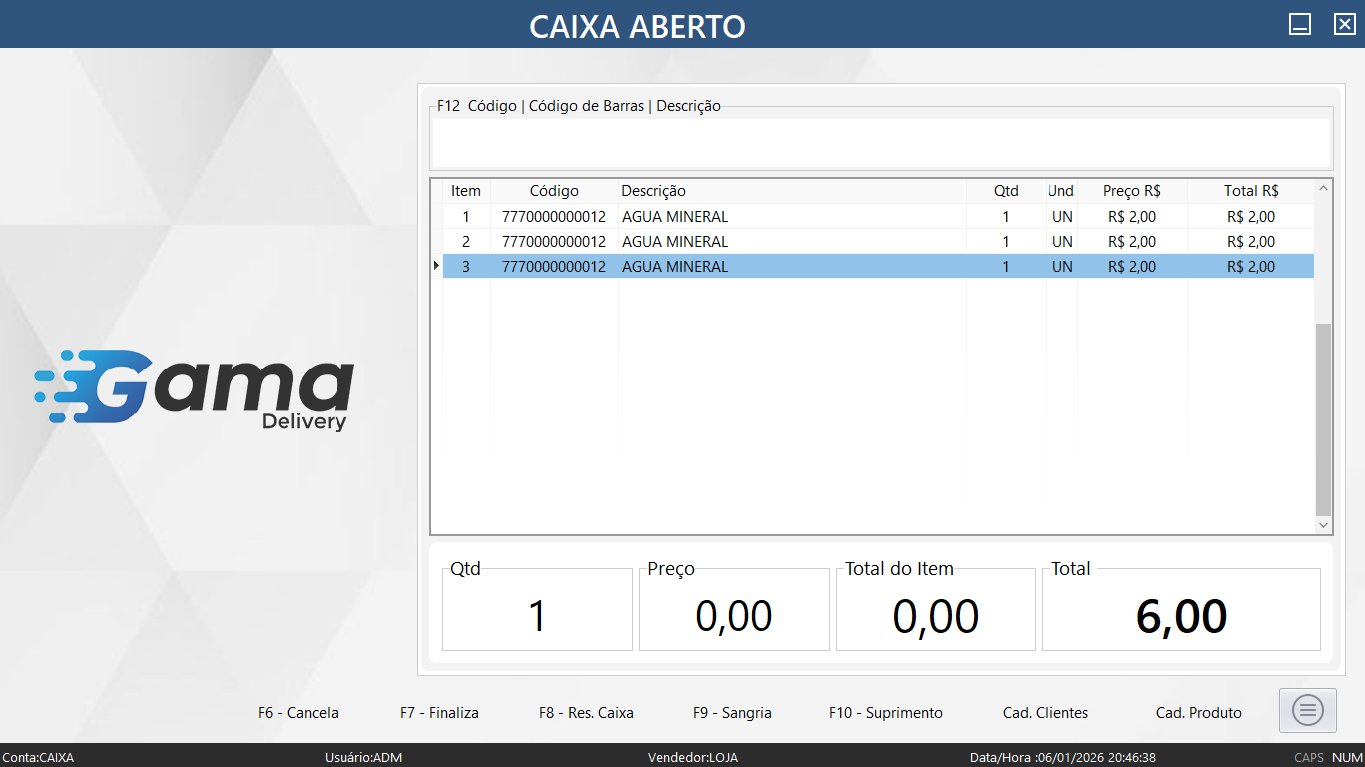Choose F10 - Suprimento option
Screen dimensions: 1365x767
(885, 713)
